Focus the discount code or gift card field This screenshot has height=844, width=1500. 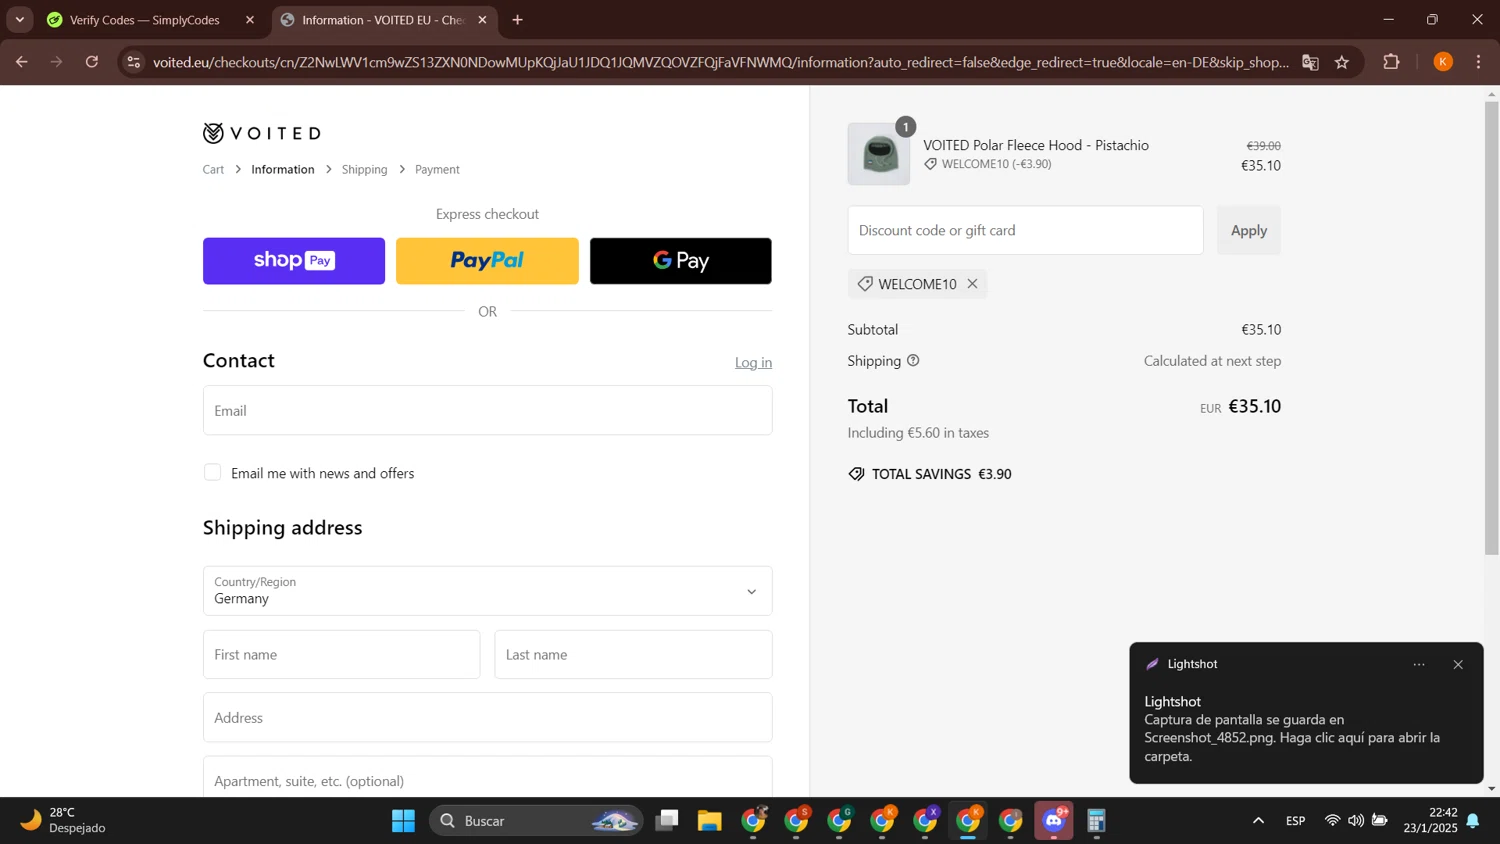(1025, 230)
